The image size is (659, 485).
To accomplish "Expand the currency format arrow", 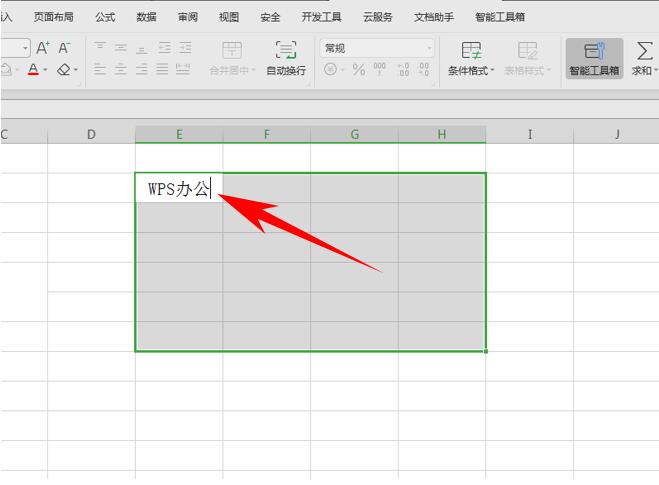I will pos(343,69).
